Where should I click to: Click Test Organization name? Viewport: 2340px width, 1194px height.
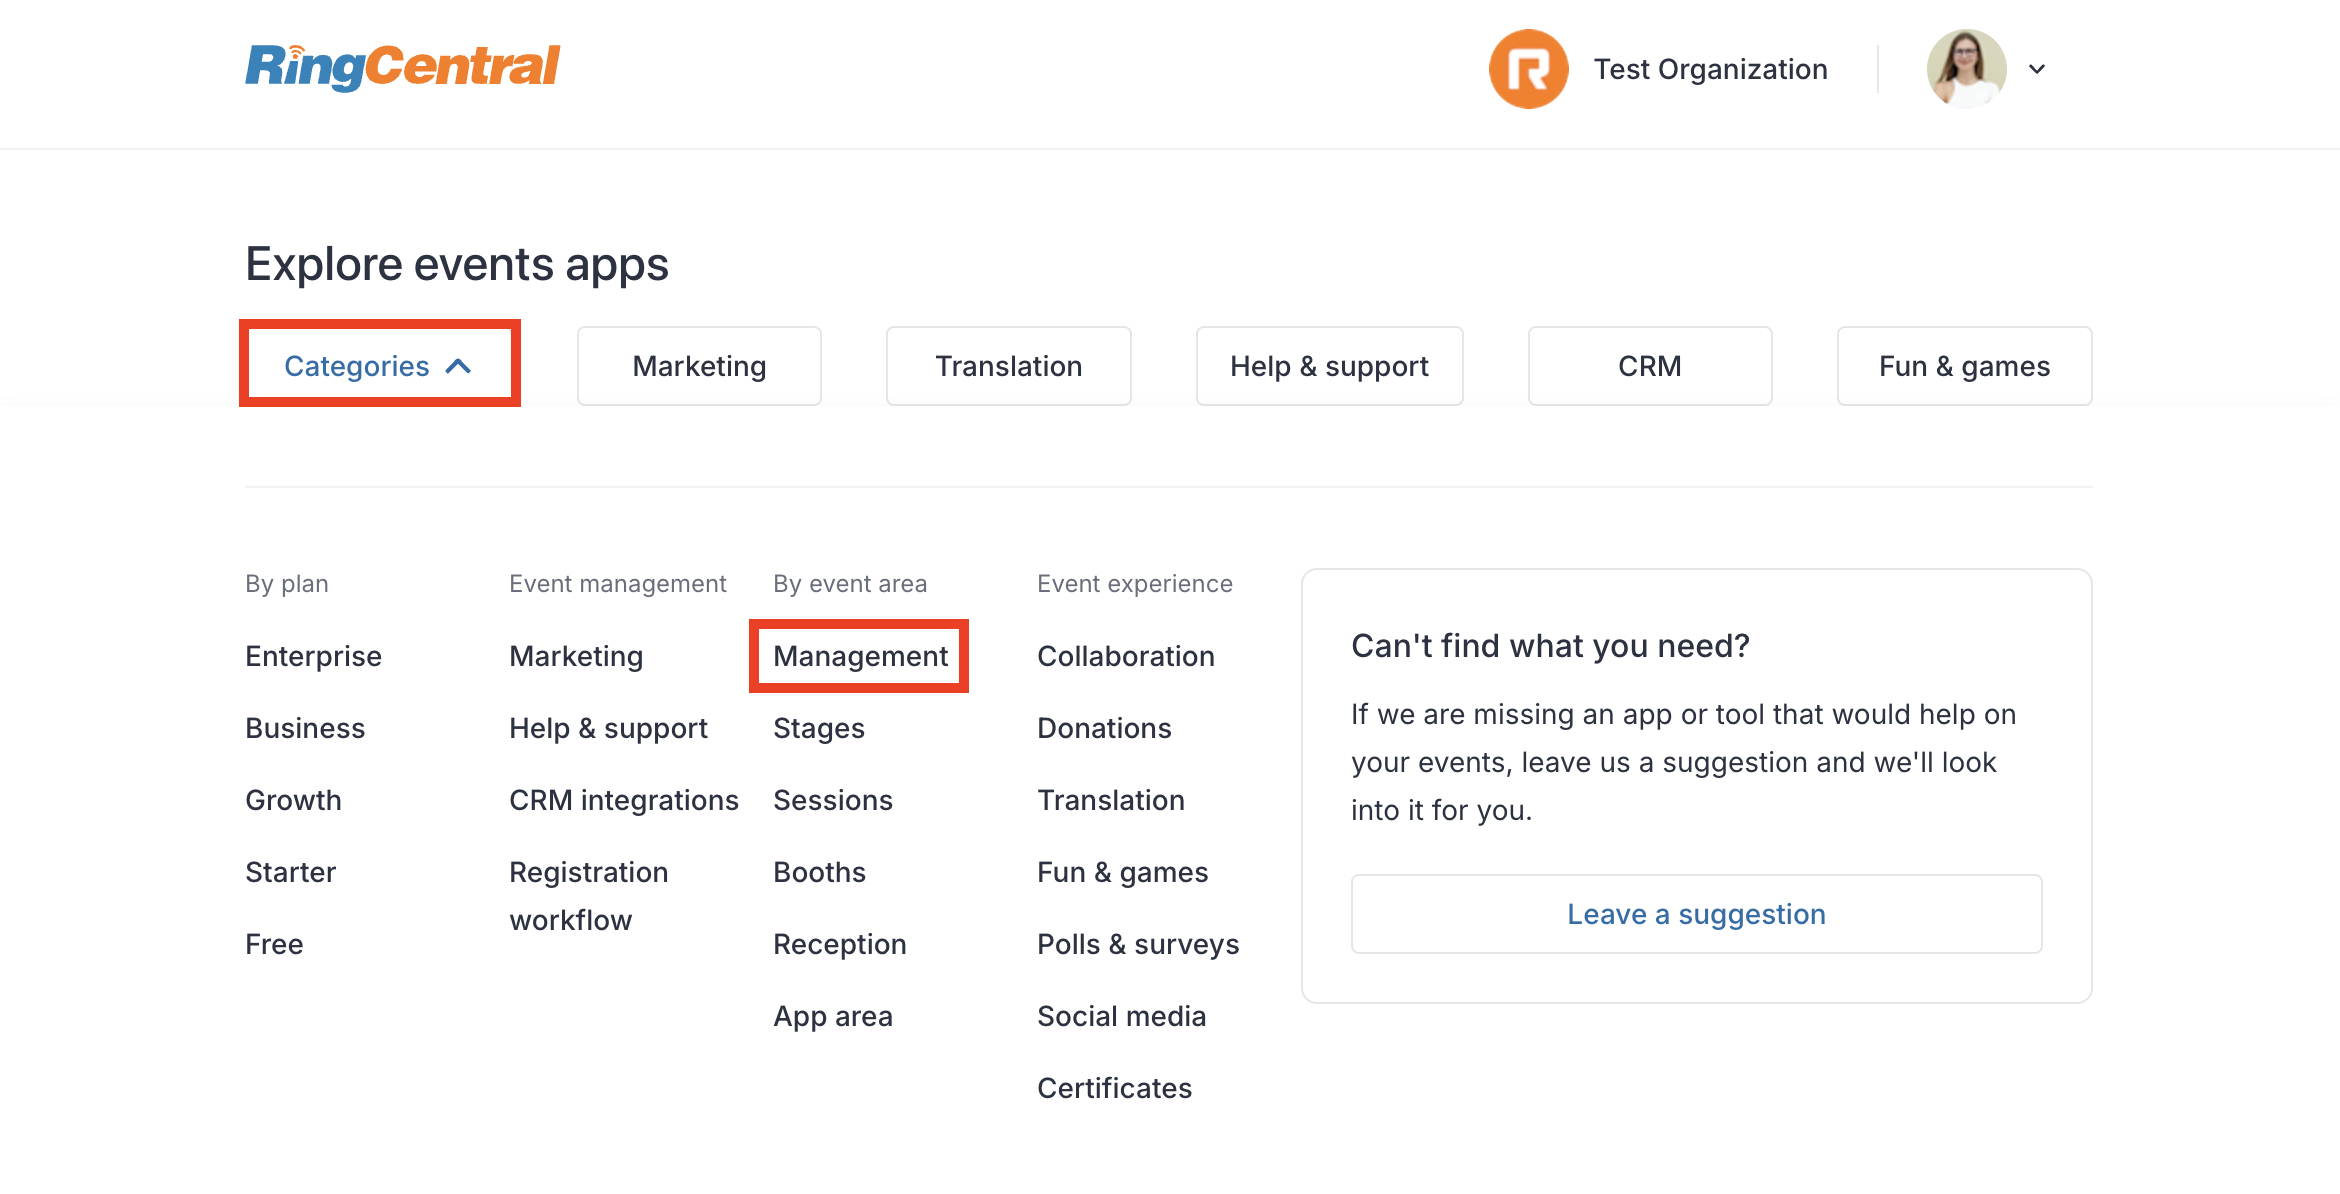pyautogui.click(x=1710, y=69)
